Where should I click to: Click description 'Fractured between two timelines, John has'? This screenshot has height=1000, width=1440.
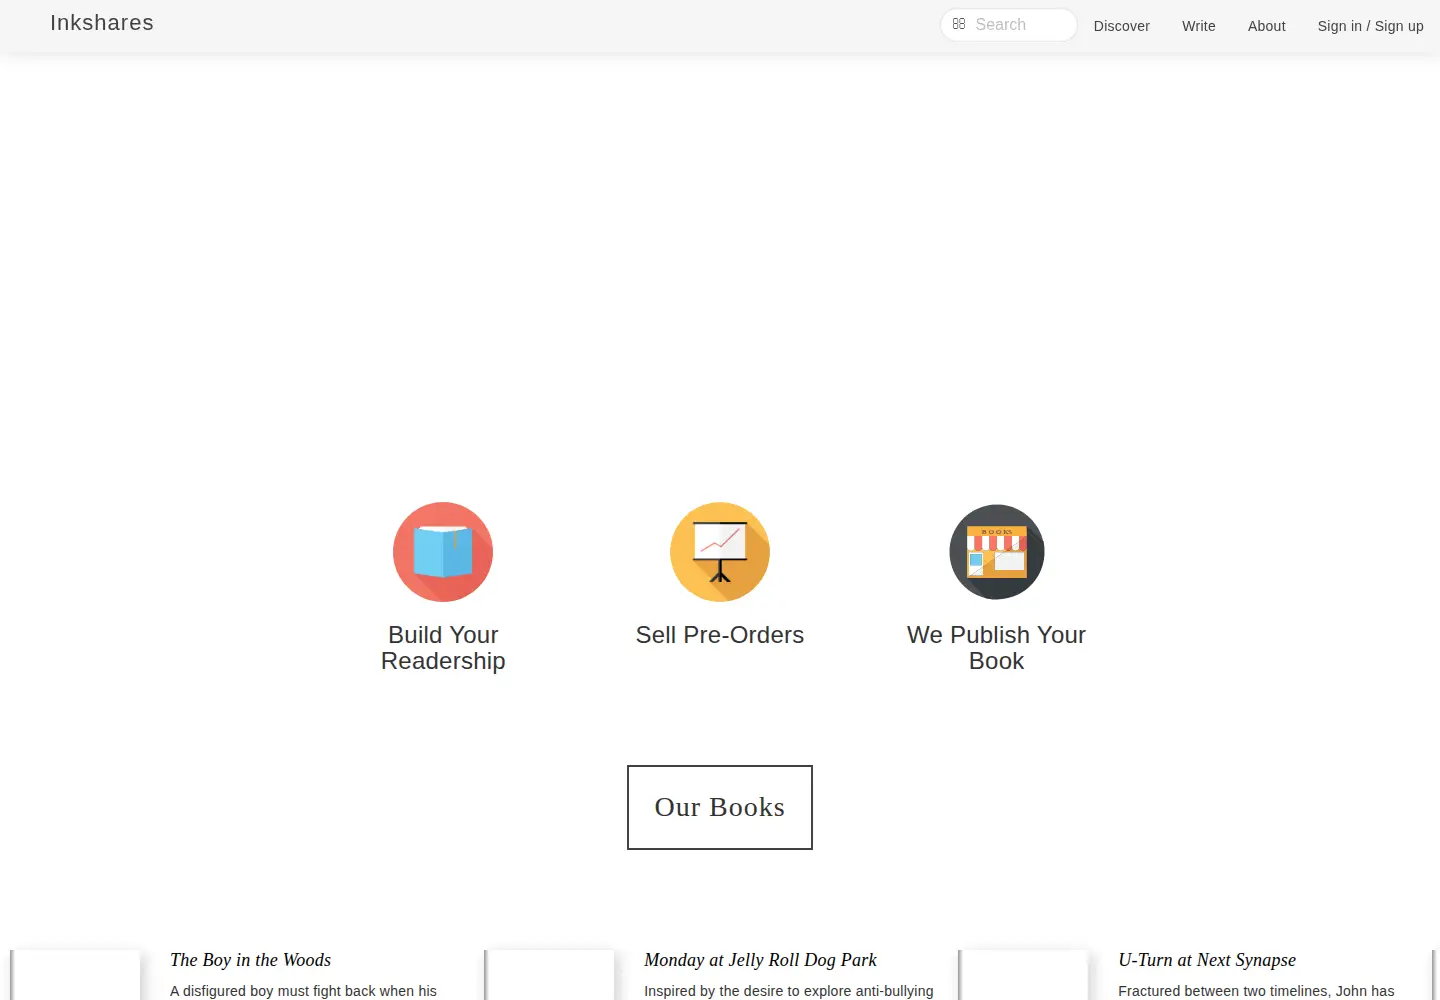[x=1256, y=991]
